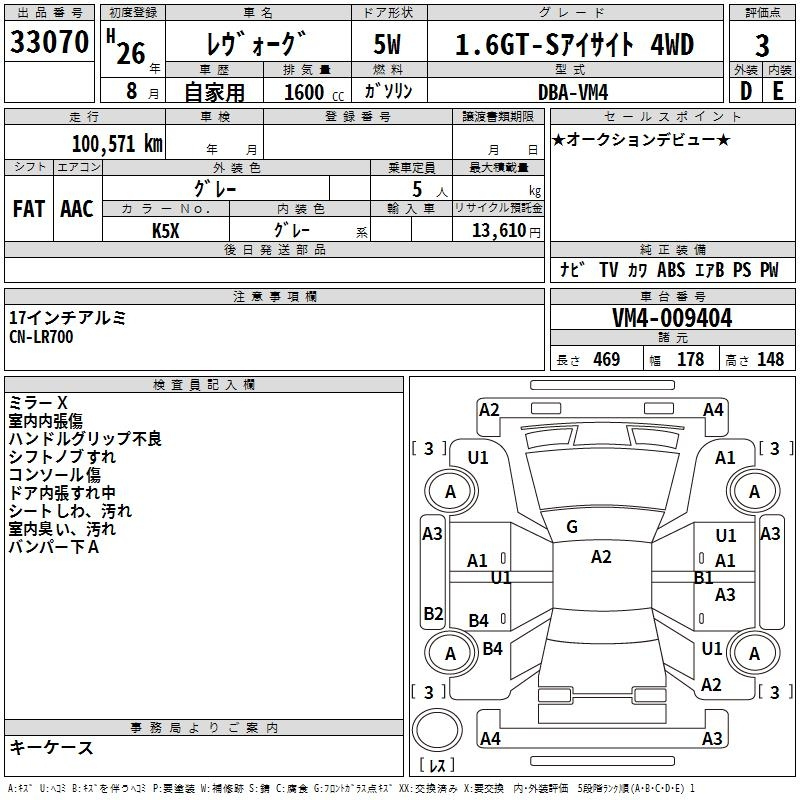Click B2 damage mark on diagram
This screenshot has width=800, height=800.
click(x=433, y=613)
